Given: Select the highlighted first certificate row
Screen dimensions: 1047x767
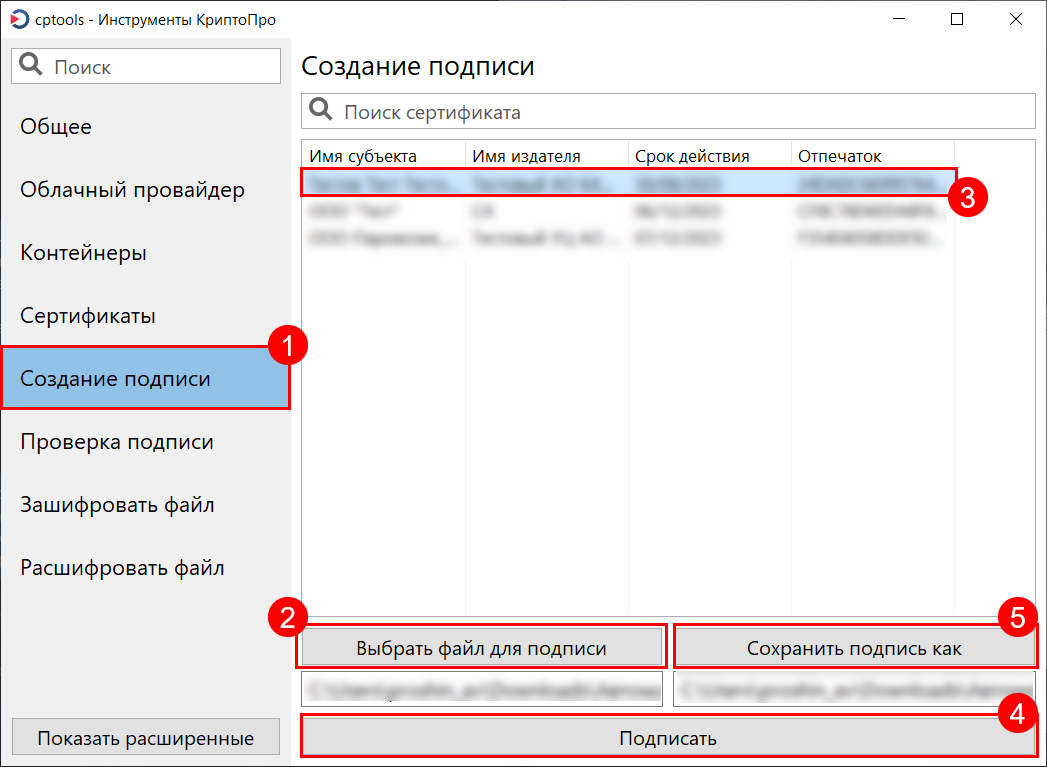Looking at the screenshot, I should click(x=628, y=183).
